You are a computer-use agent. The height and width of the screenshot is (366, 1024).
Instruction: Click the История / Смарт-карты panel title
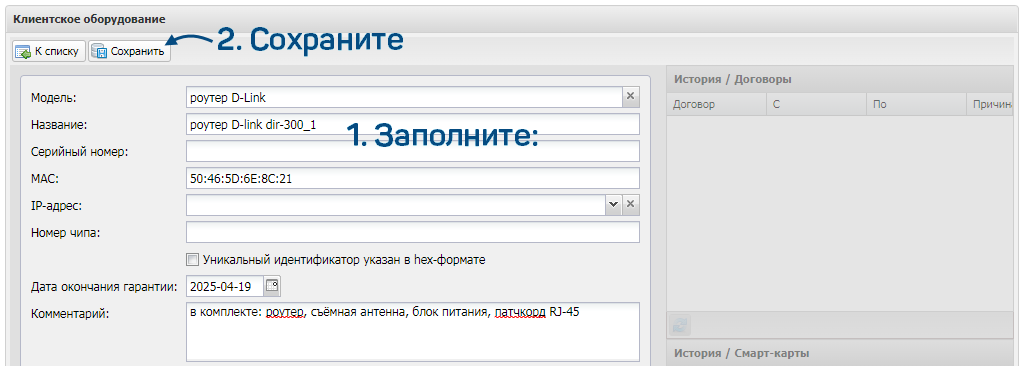pyautogui.click(x=742, y=353)
